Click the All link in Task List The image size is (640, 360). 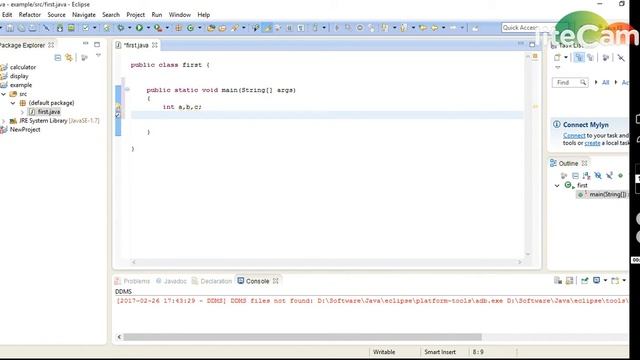click(x=605, y=82)
